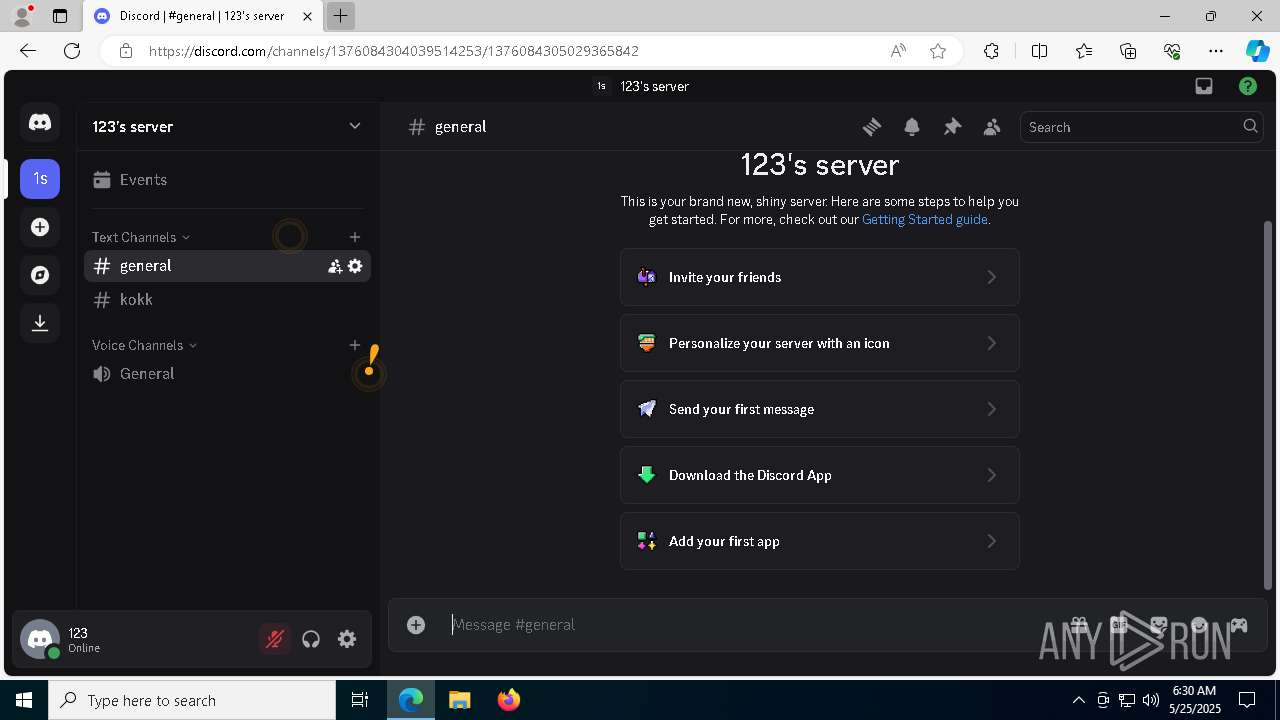
Task: Create new voice channel plus icon
Action: click(x=355, y=345)
